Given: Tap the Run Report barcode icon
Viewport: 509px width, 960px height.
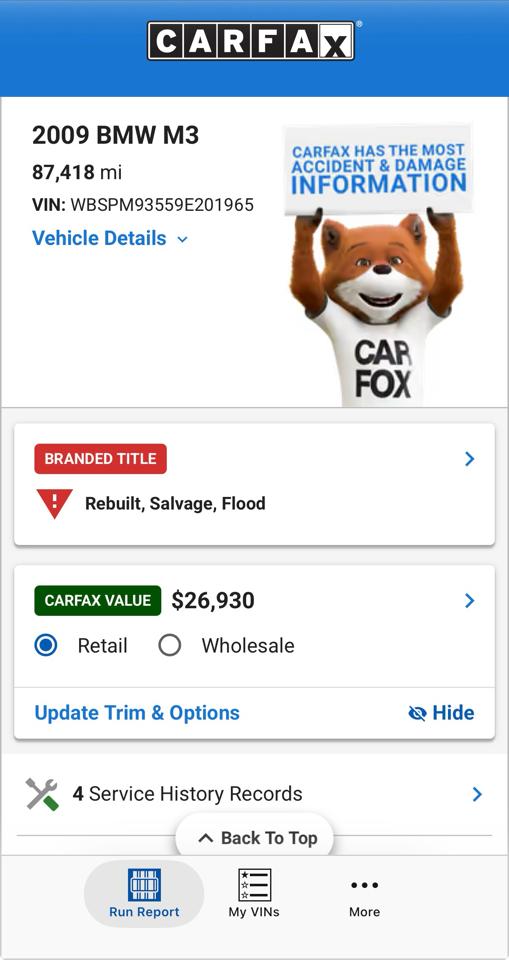Looking at the screenshot, I should [x=144, y=884].
